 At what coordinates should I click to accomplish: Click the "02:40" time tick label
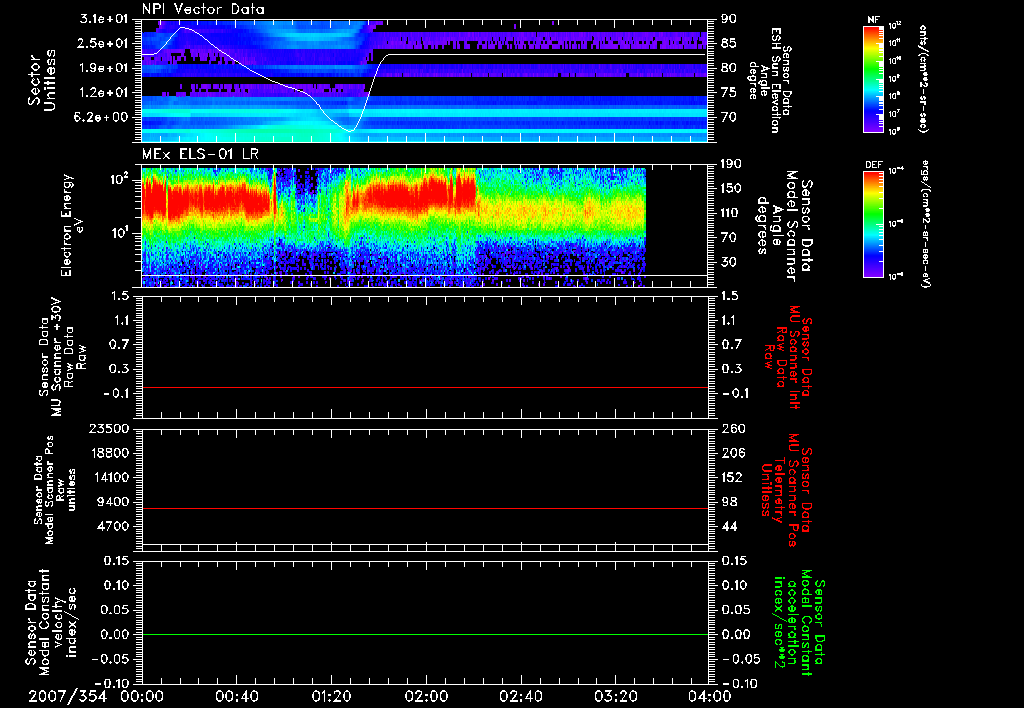coord(520,696)
